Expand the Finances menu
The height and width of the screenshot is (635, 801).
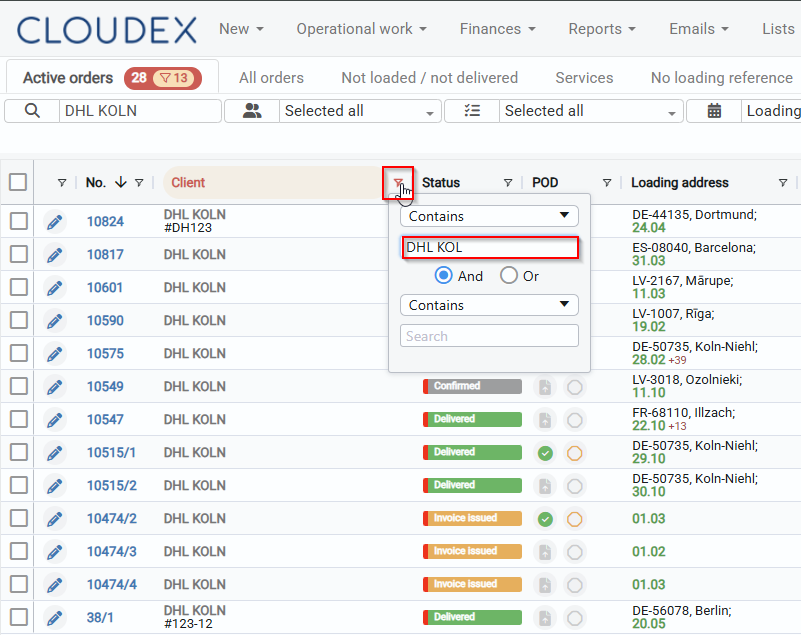tap(498, 29)
